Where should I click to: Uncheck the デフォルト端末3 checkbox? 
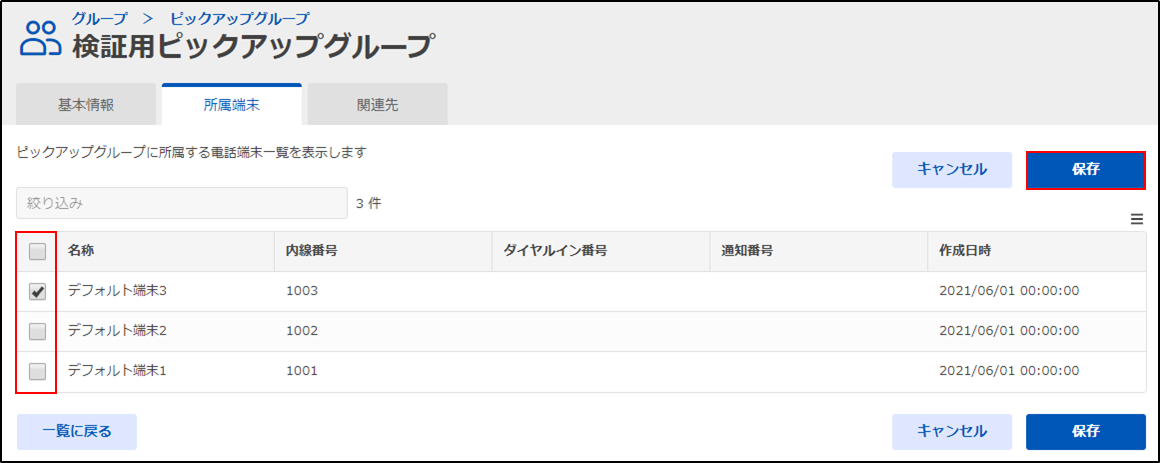pos(37,291)
